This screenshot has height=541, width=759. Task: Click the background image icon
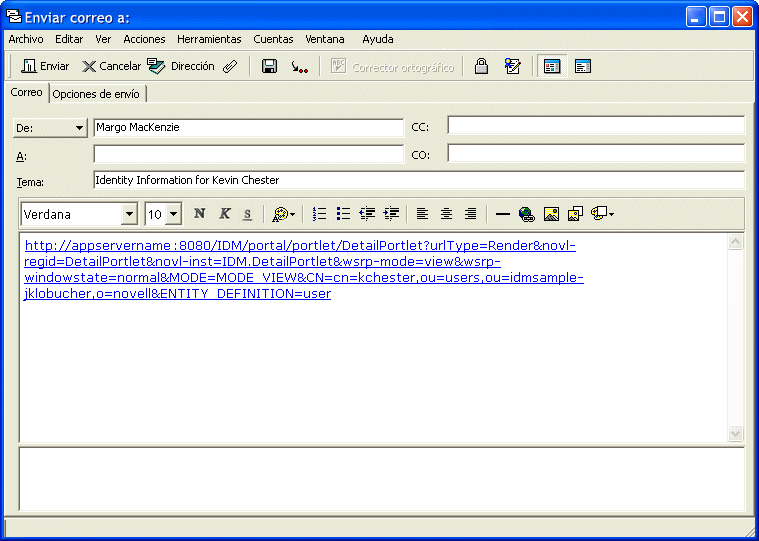575,214
